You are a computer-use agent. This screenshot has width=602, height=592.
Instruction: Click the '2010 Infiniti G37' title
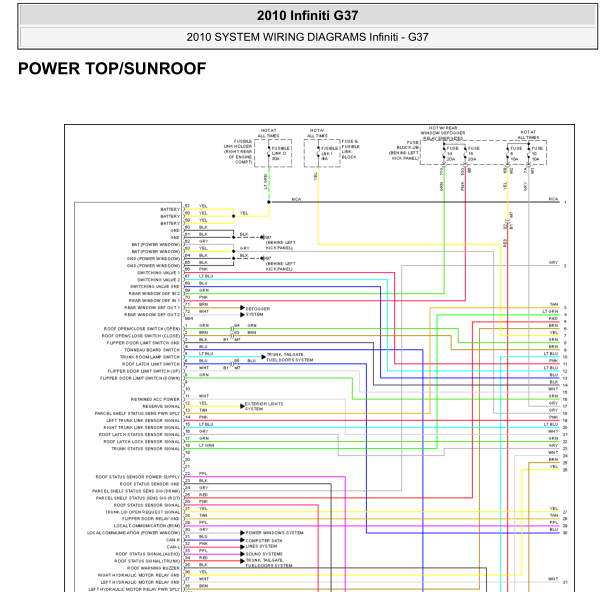[307, 16]
